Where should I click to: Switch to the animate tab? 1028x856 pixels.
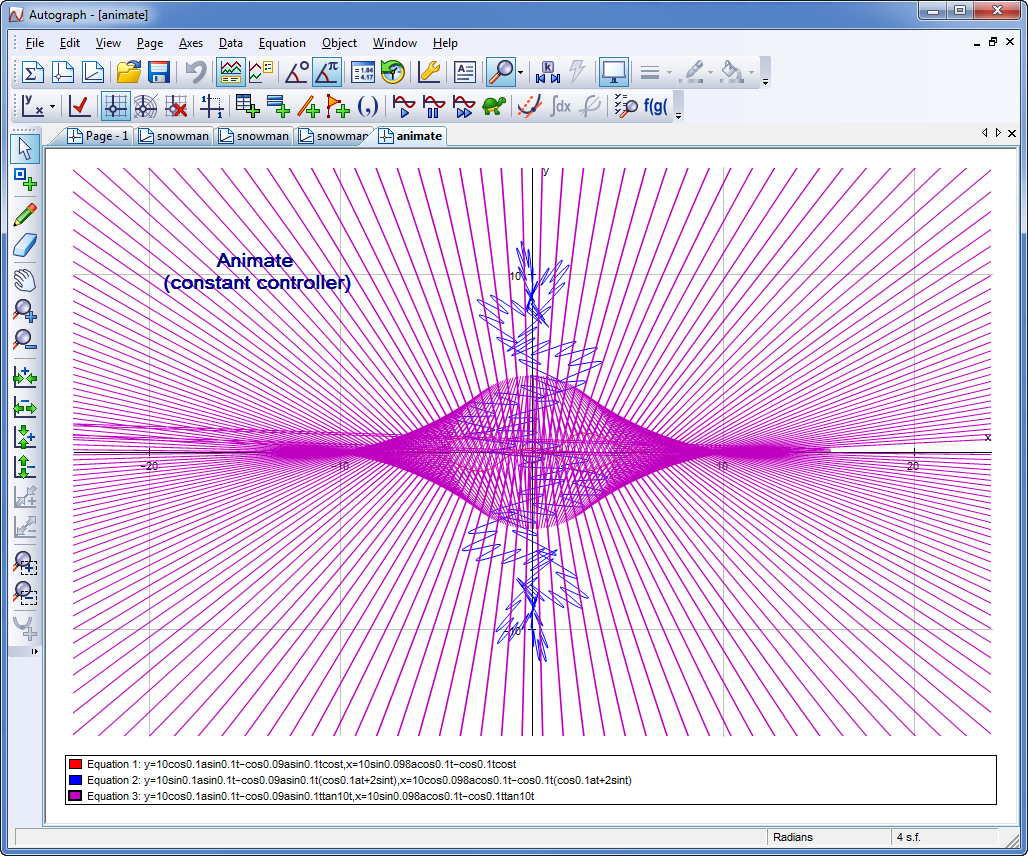pos(412,136)
